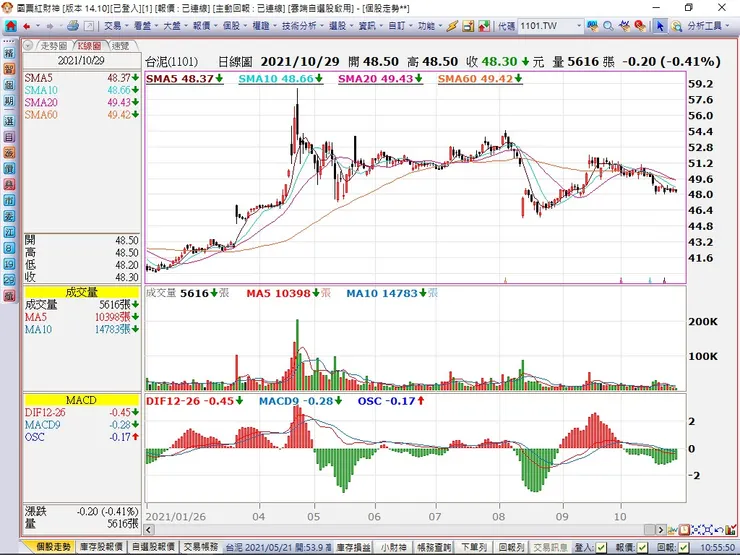Open the 功能 menu dropdown
This screenshot has height=555, width=740.
tap(429, 26)
